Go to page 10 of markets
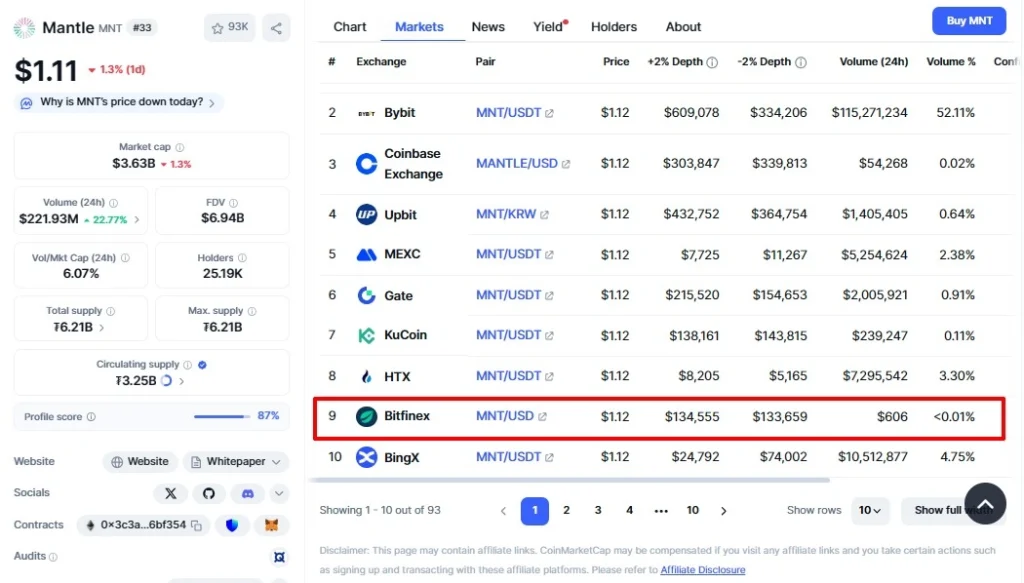 (x=692, y=511)
